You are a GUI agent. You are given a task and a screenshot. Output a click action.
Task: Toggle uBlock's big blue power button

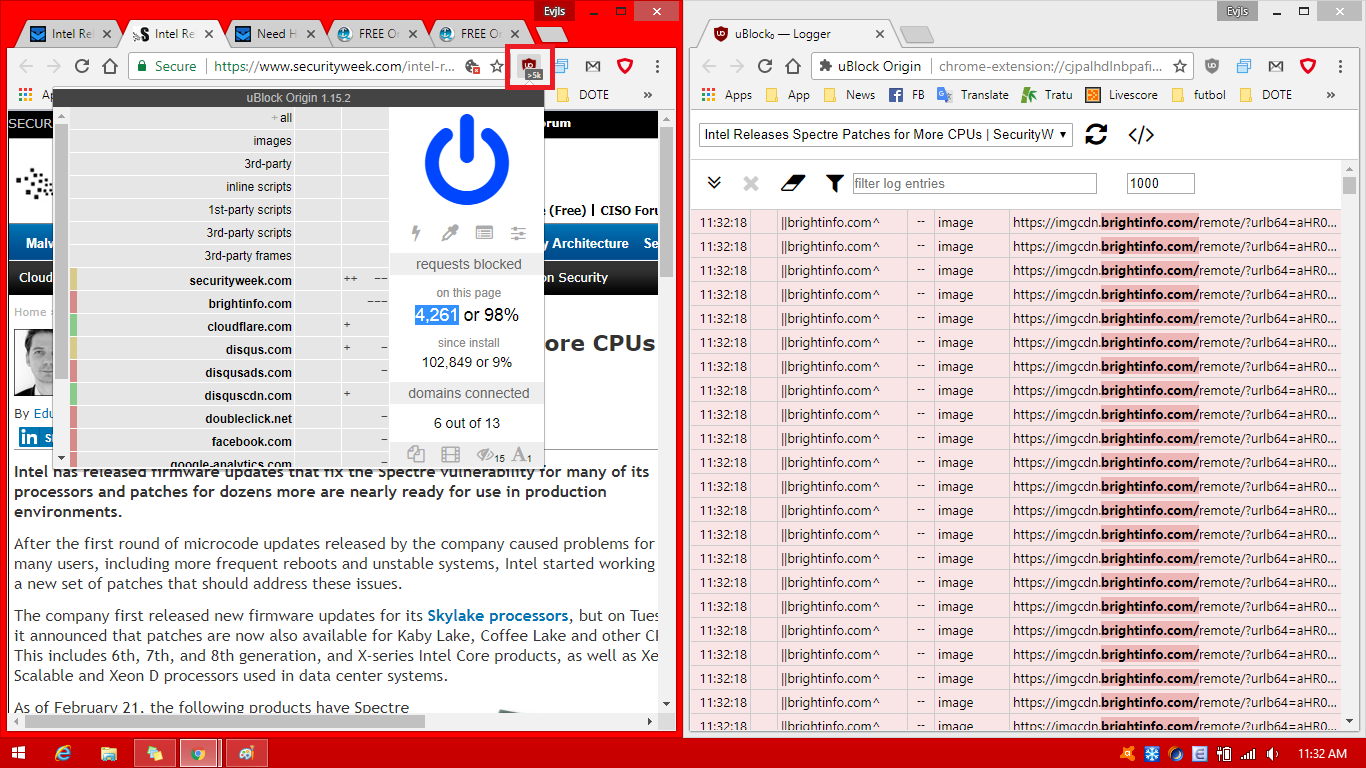click(x=467, y=160)
